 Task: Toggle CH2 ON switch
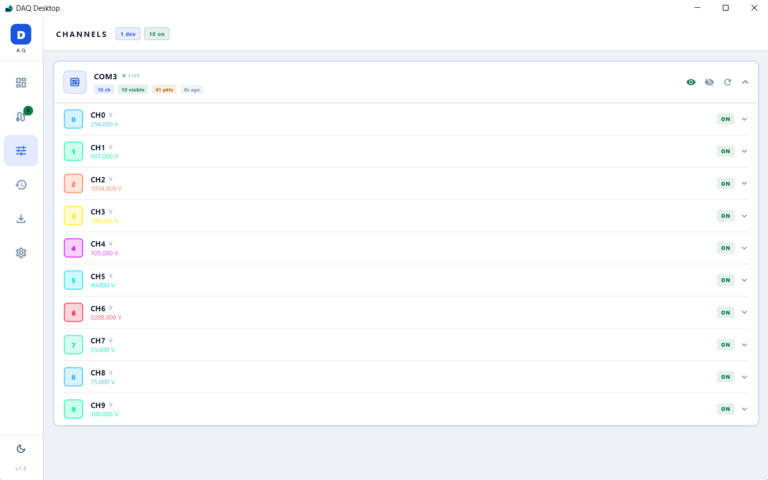pos(725,184)
